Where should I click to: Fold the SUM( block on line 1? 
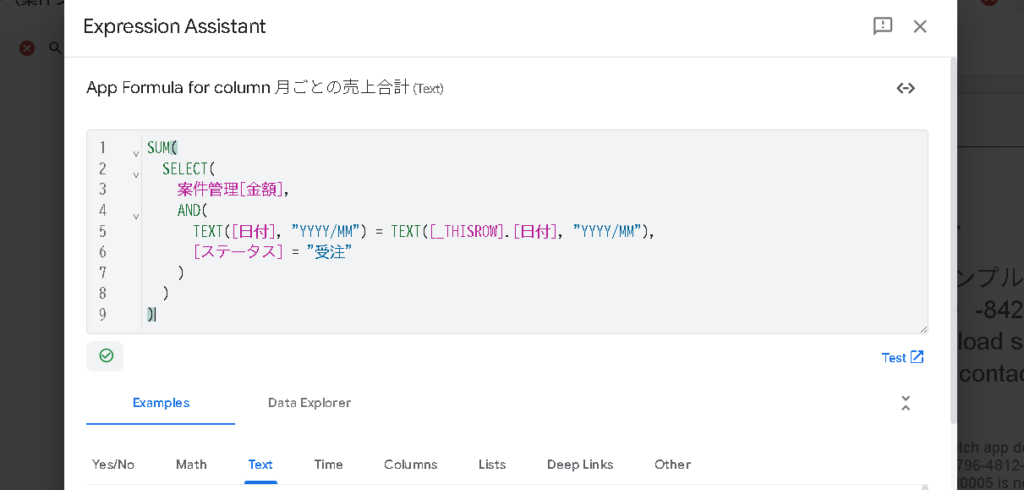(x=136, y=153)
